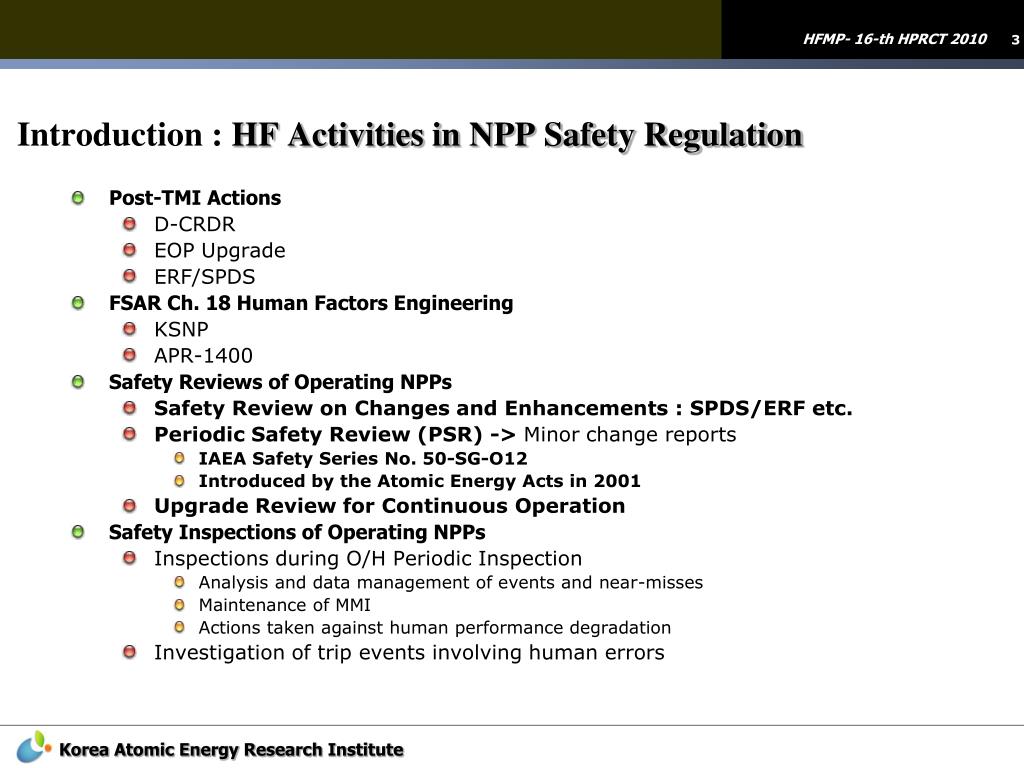Click 'Analysis and data management of events' line
Image resolution: width=1024 pixels, height=768 pixels.
coord(451,583)
